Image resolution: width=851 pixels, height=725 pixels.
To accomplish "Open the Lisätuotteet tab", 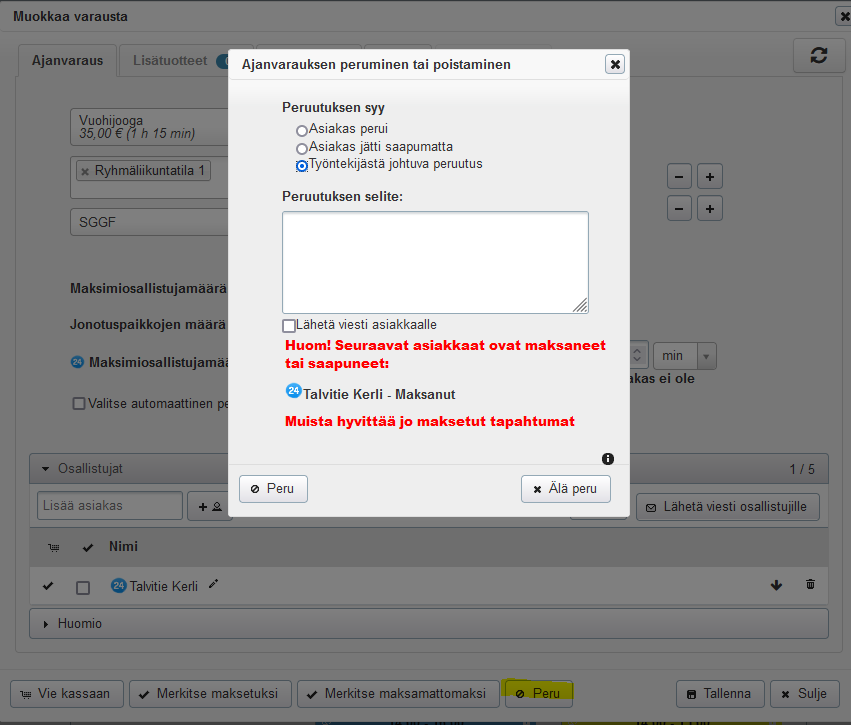I will point(170,61).
